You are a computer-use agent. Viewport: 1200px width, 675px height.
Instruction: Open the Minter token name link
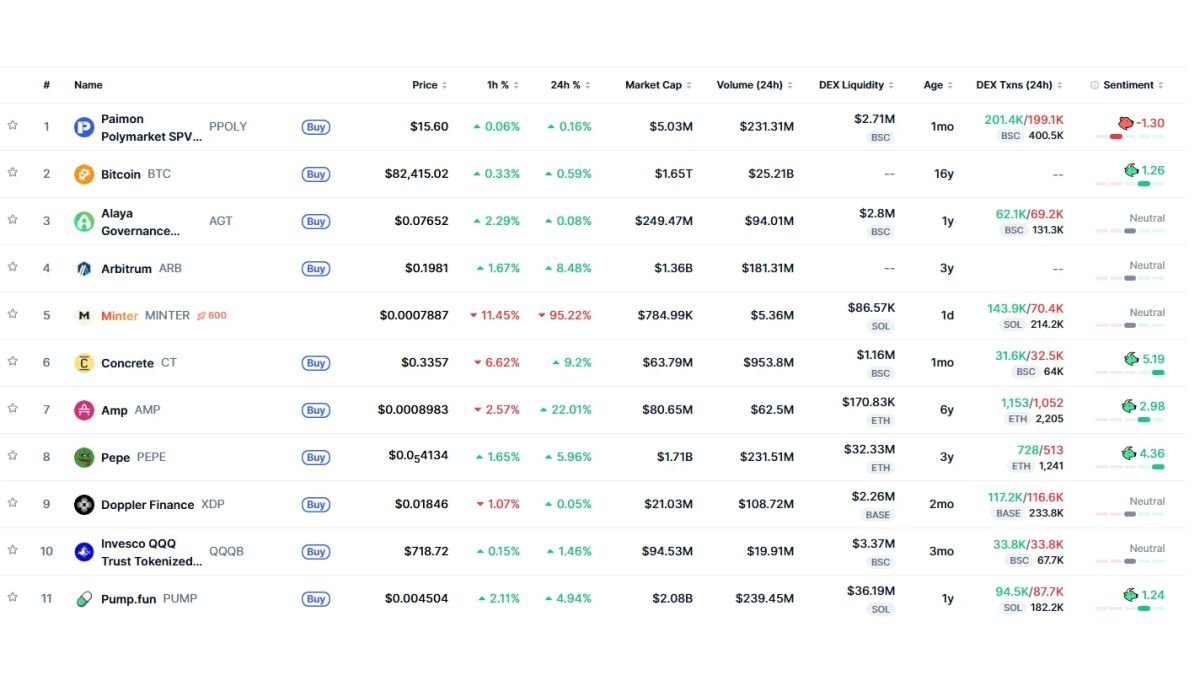pos(119,316)
